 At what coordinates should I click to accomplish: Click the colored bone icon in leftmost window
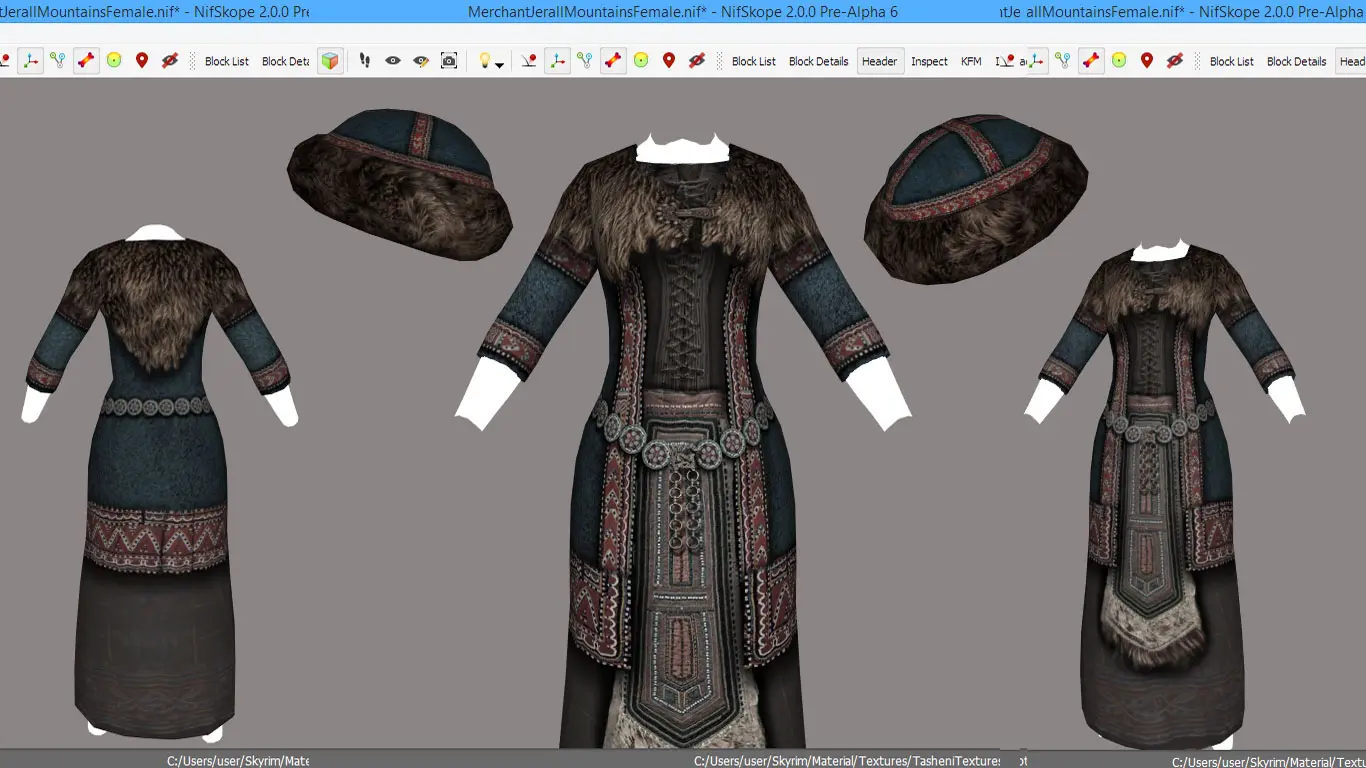[86, 61]
